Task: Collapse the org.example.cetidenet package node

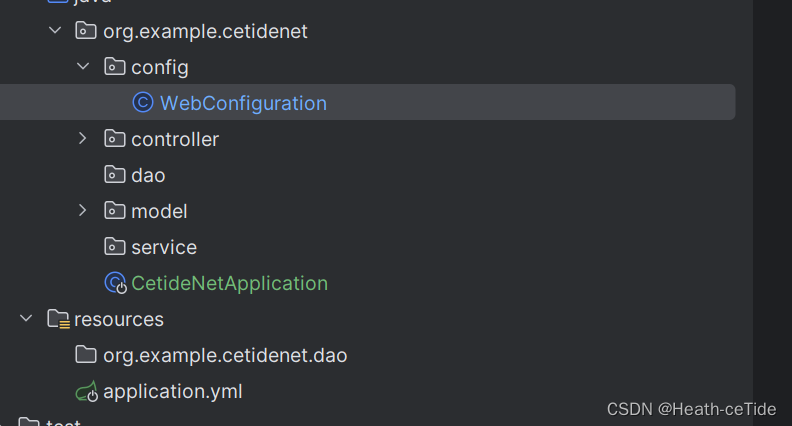Action: click(x=55, y=30)
